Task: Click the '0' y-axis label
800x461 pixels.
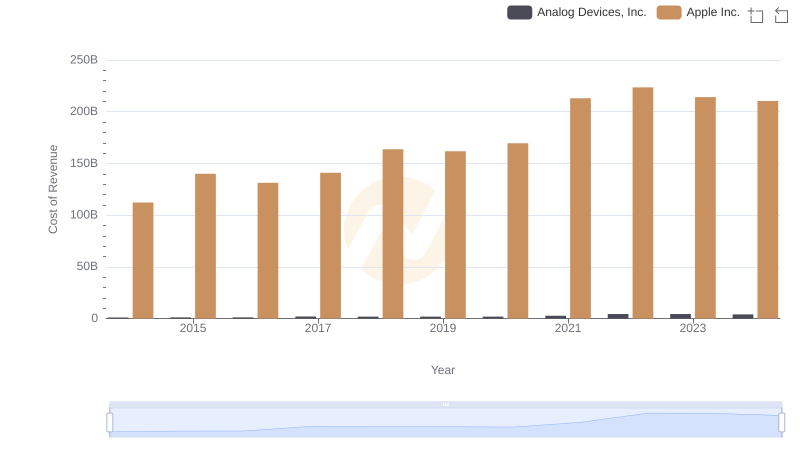Action: point(94,319)
